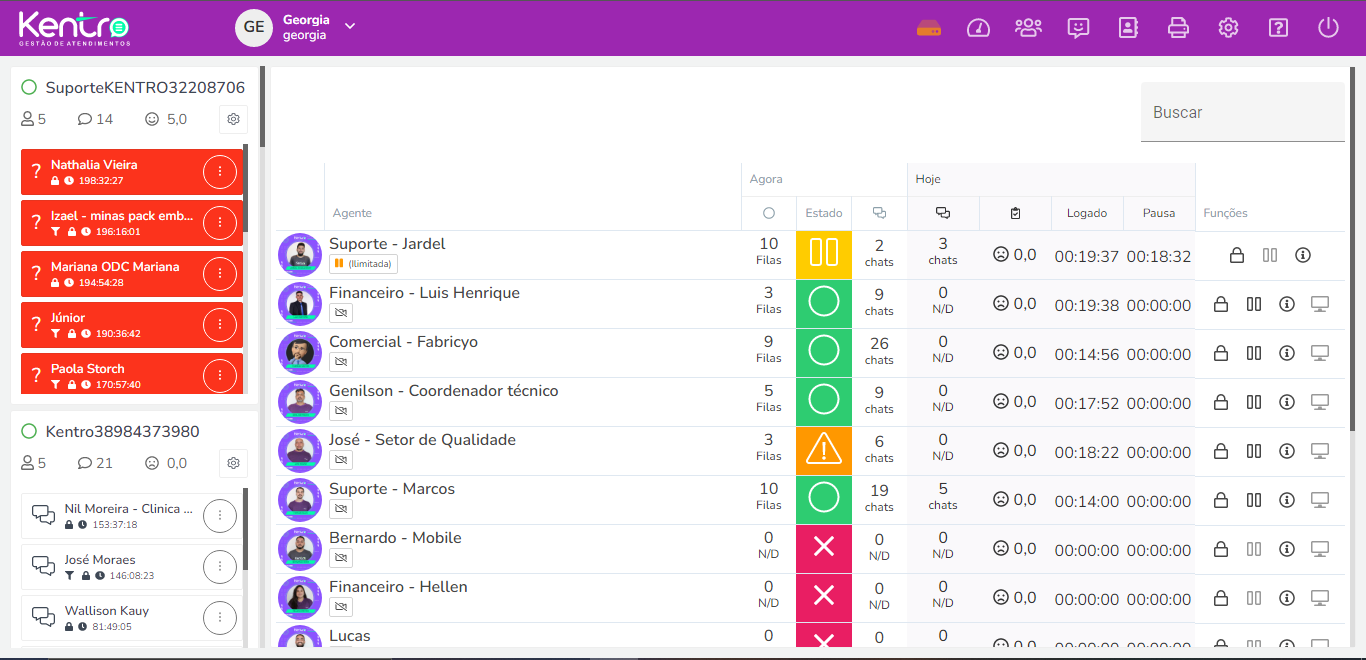
Task: Click Kentro38984373980 queue title
Action: tap(122, 432)
